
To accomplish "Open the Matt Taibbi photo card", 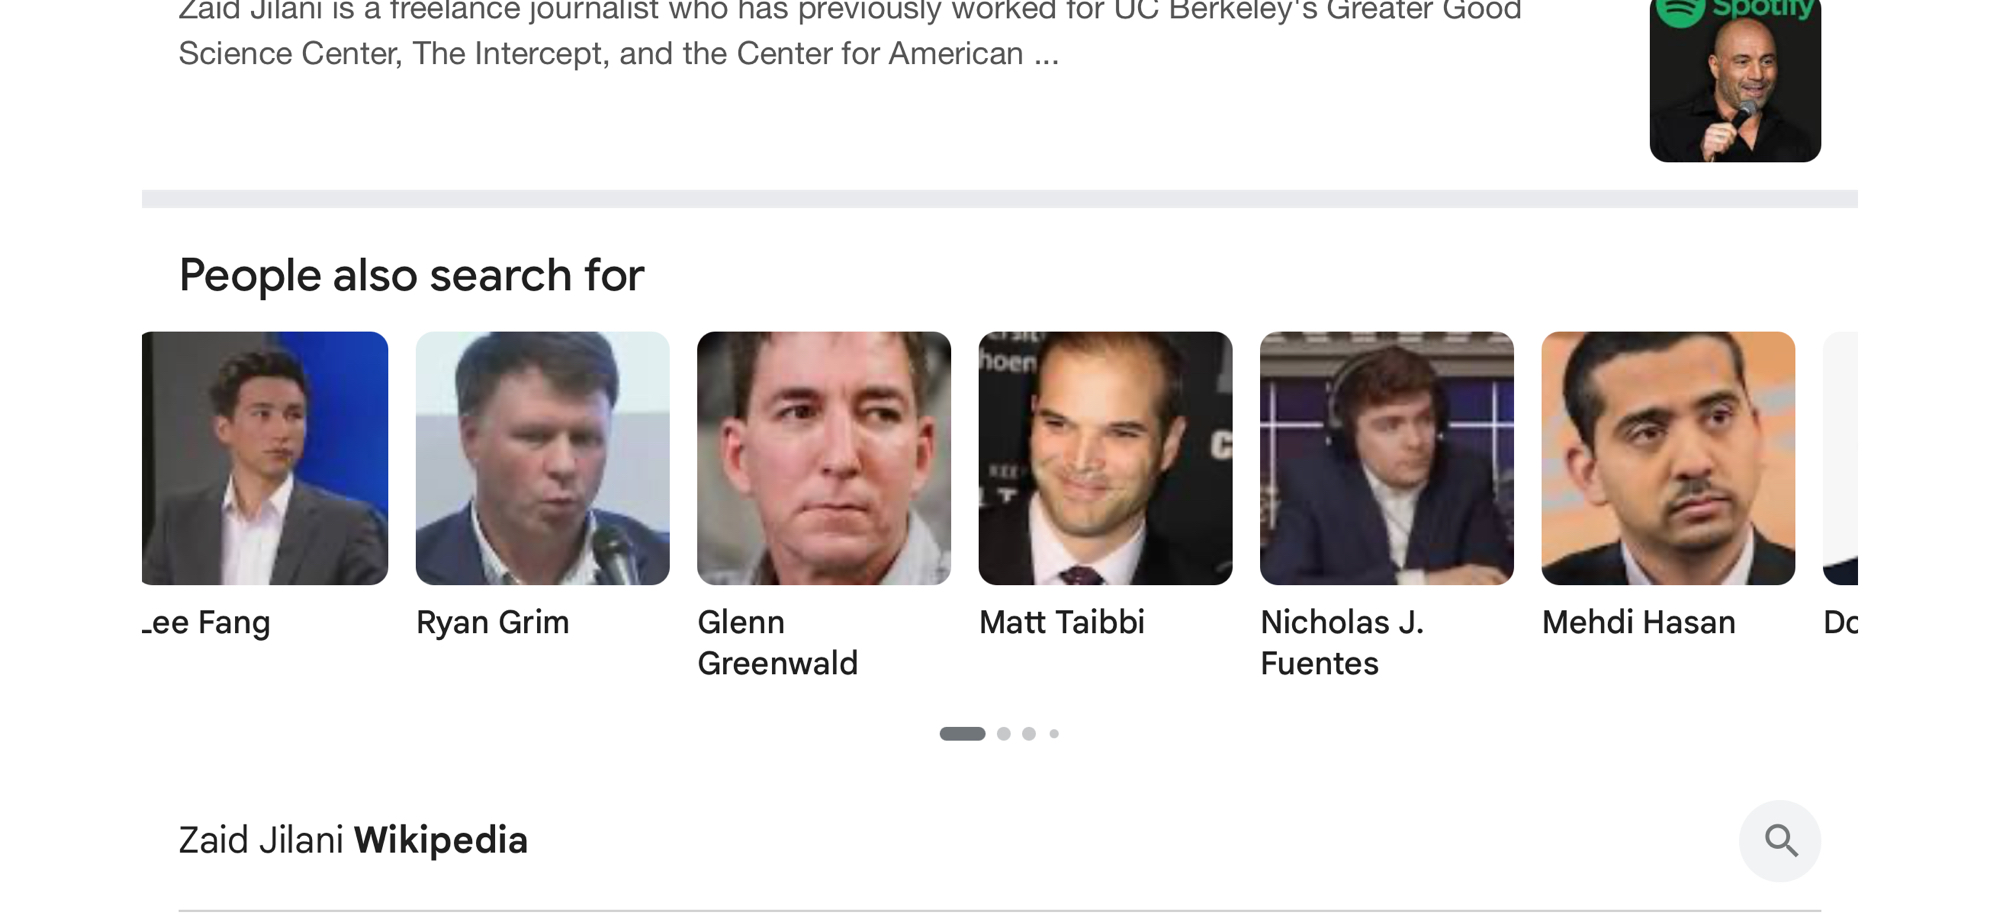I will (x=1105, y=458).
